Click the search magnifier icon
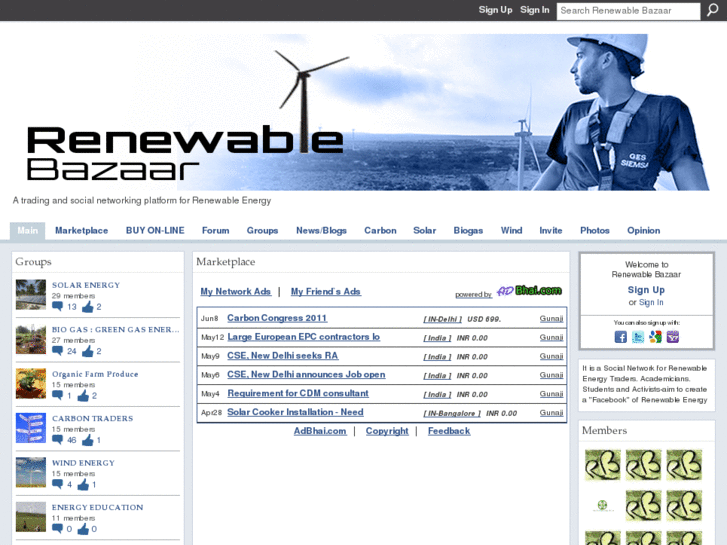The image size is (727, 545). (x=713, y=11)
